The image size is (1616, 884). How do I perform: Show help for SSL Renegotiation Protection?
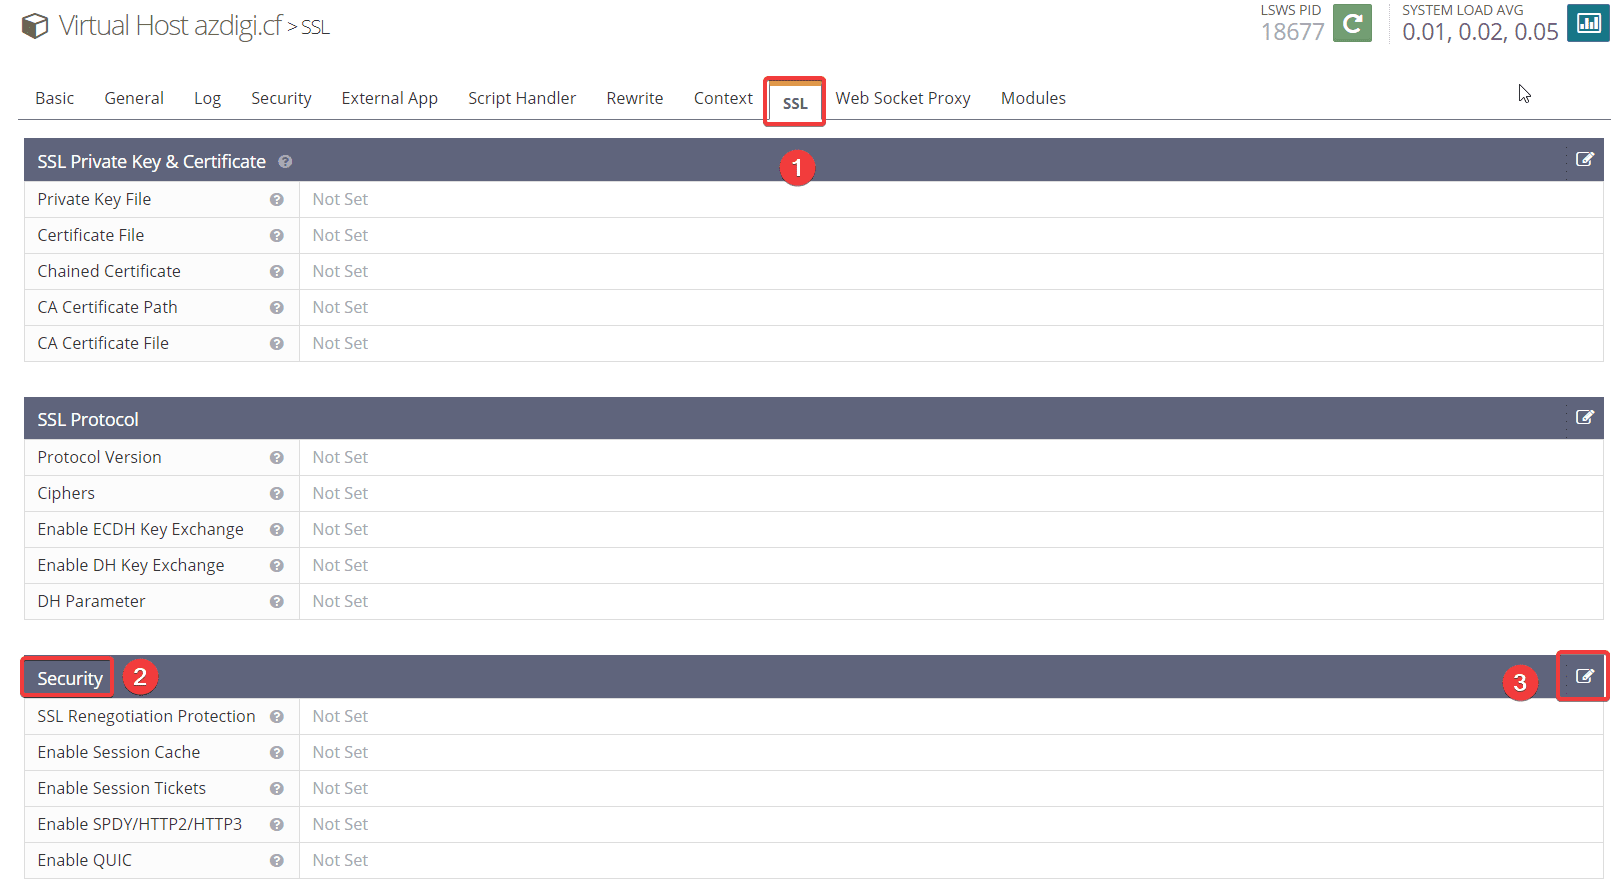click(277, 717)
